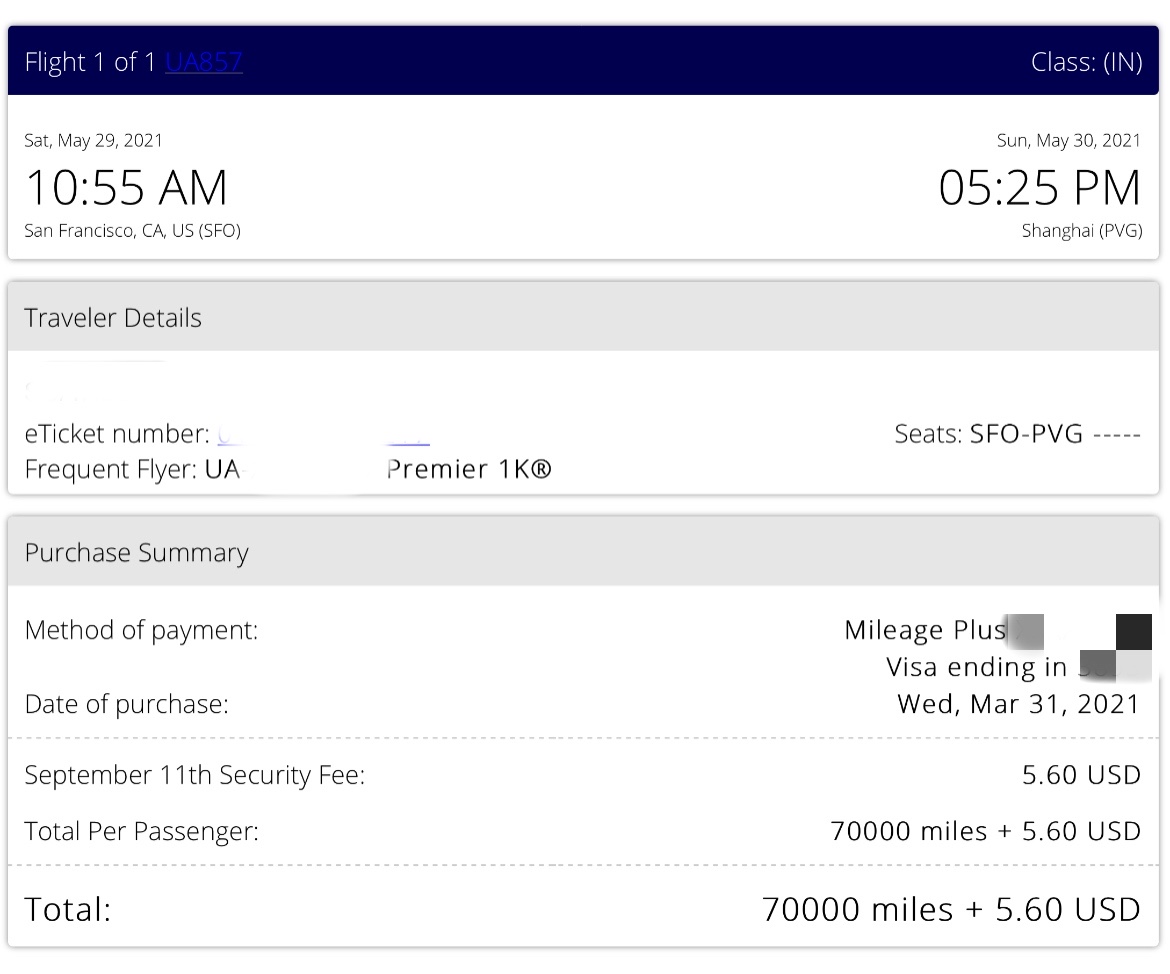Click the "Flight 1 of 1" header text
This screenshot has height=974, width=1170.
[91, 62]
